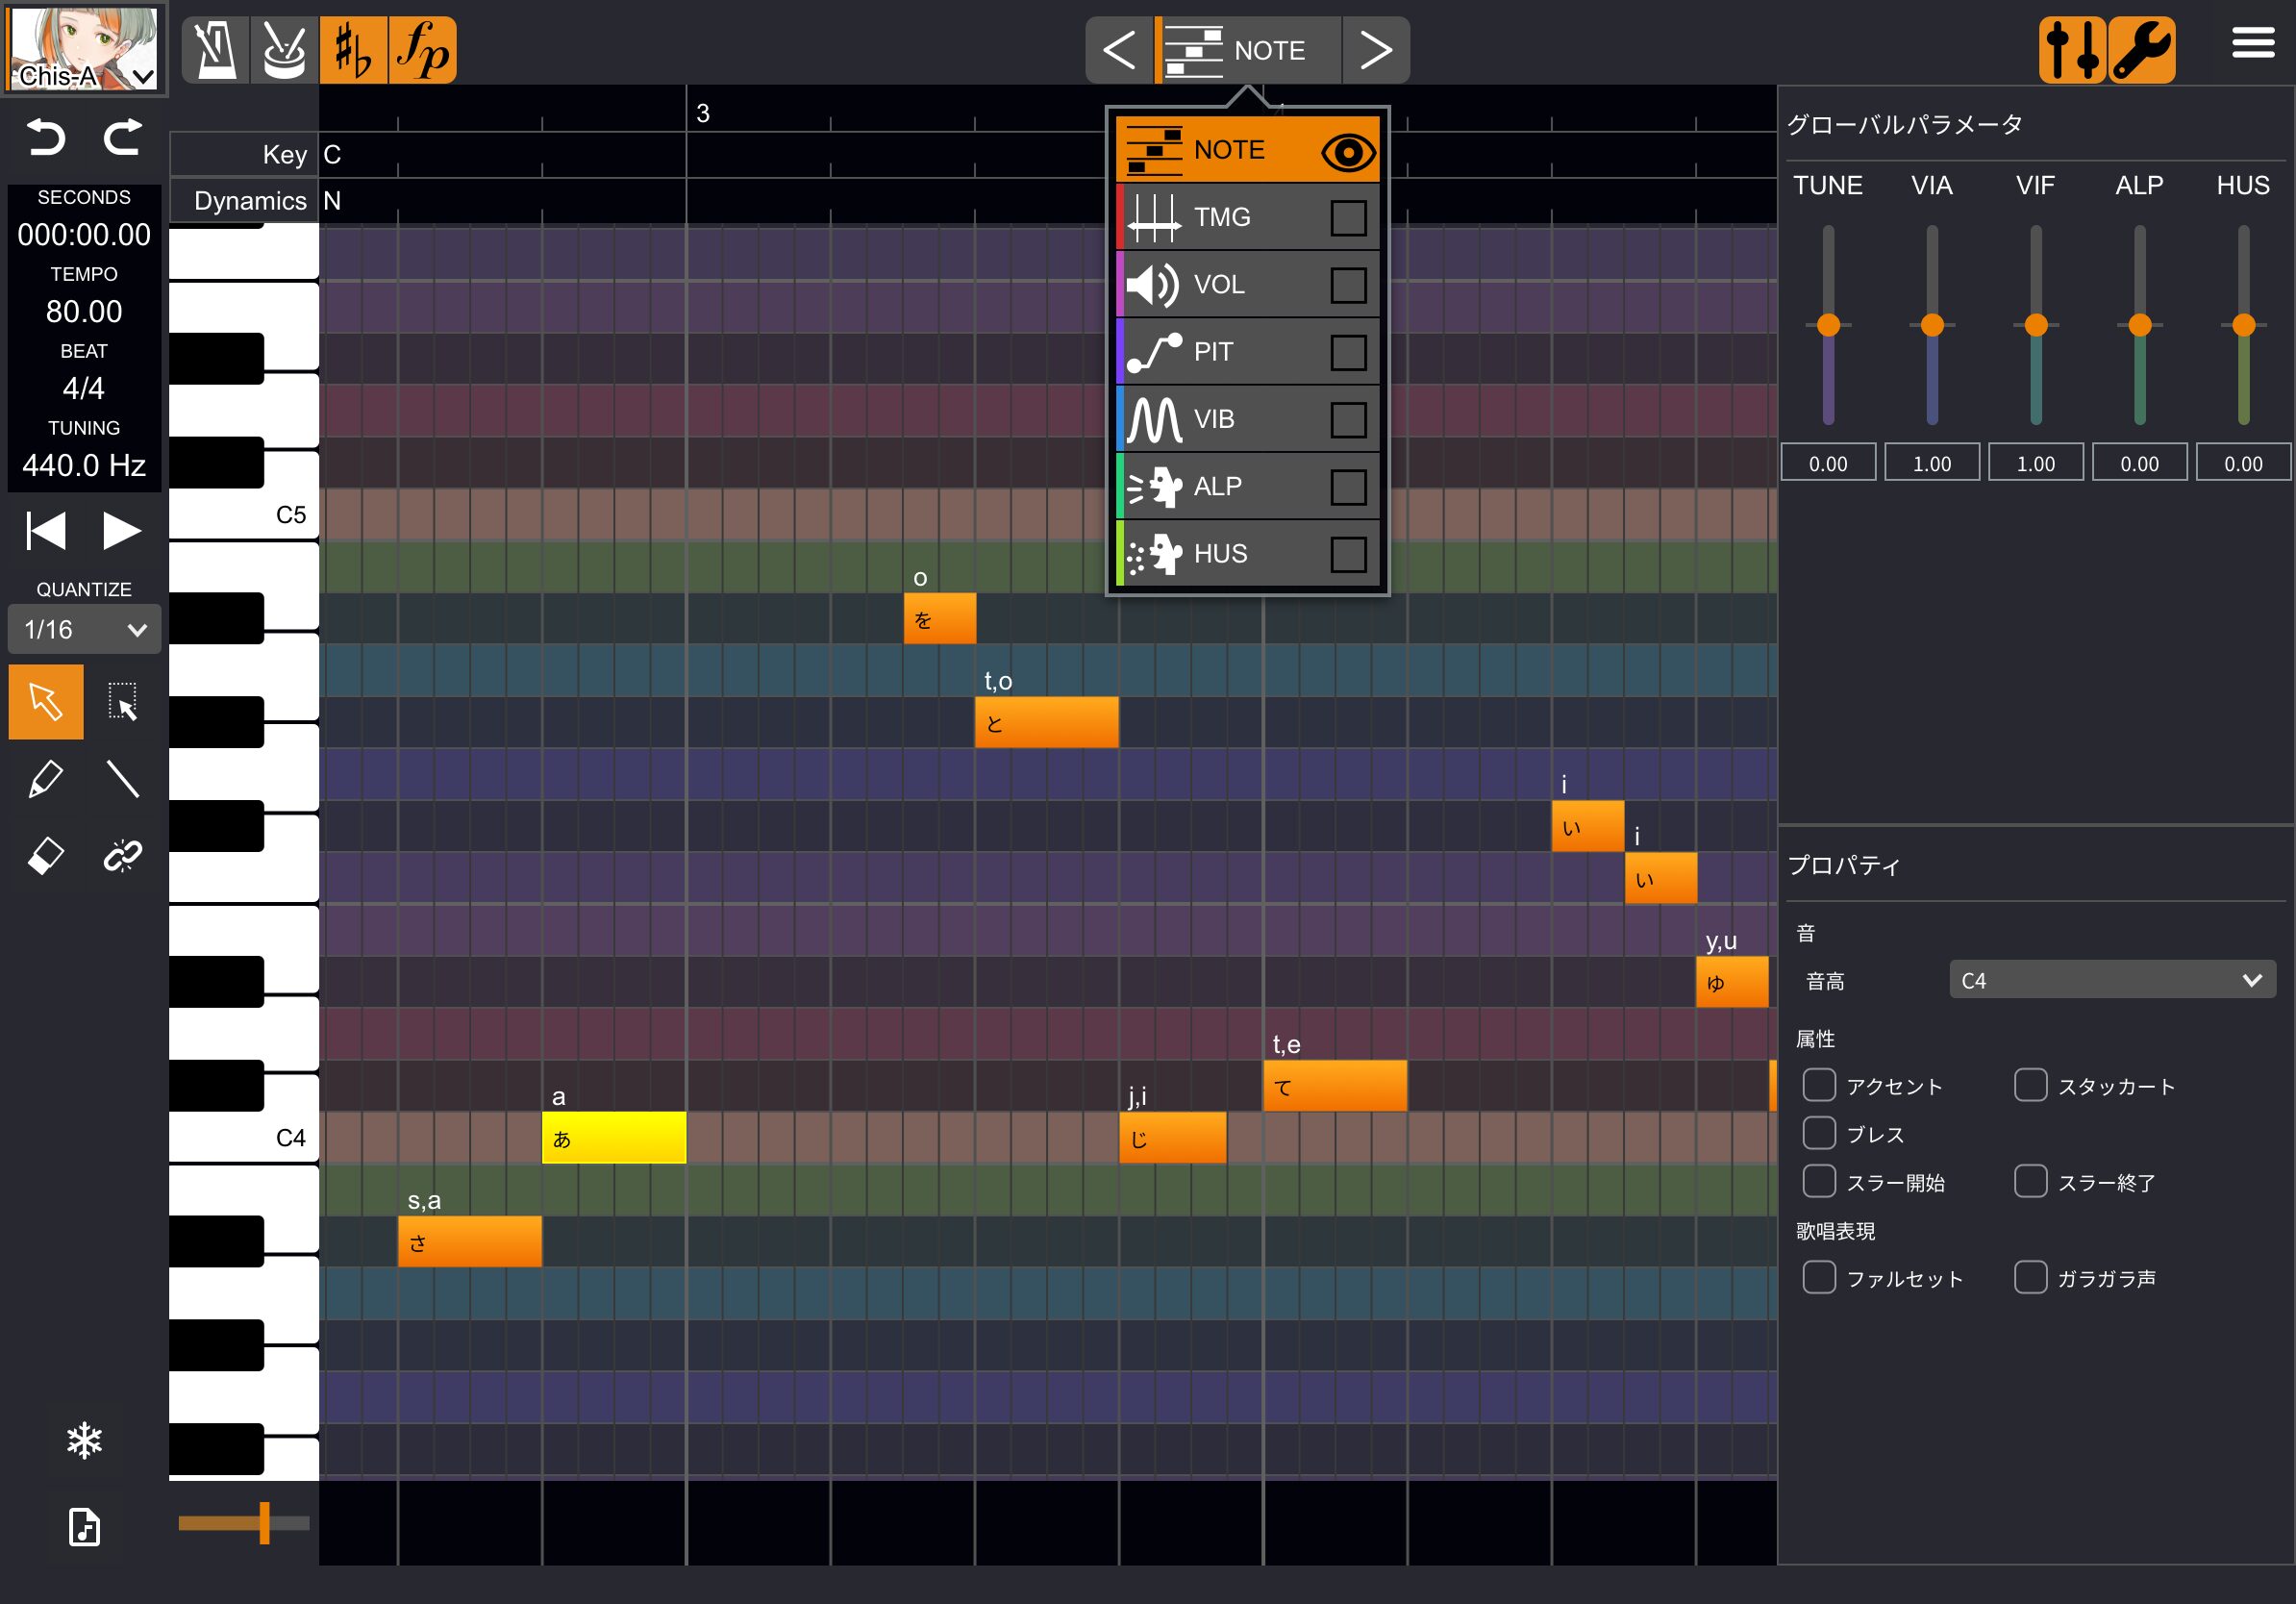Image resolution: width=2296 pixels, height=1604 pixels.
Task: Open the Chis-A singer selector
Action: pos(84,48)
